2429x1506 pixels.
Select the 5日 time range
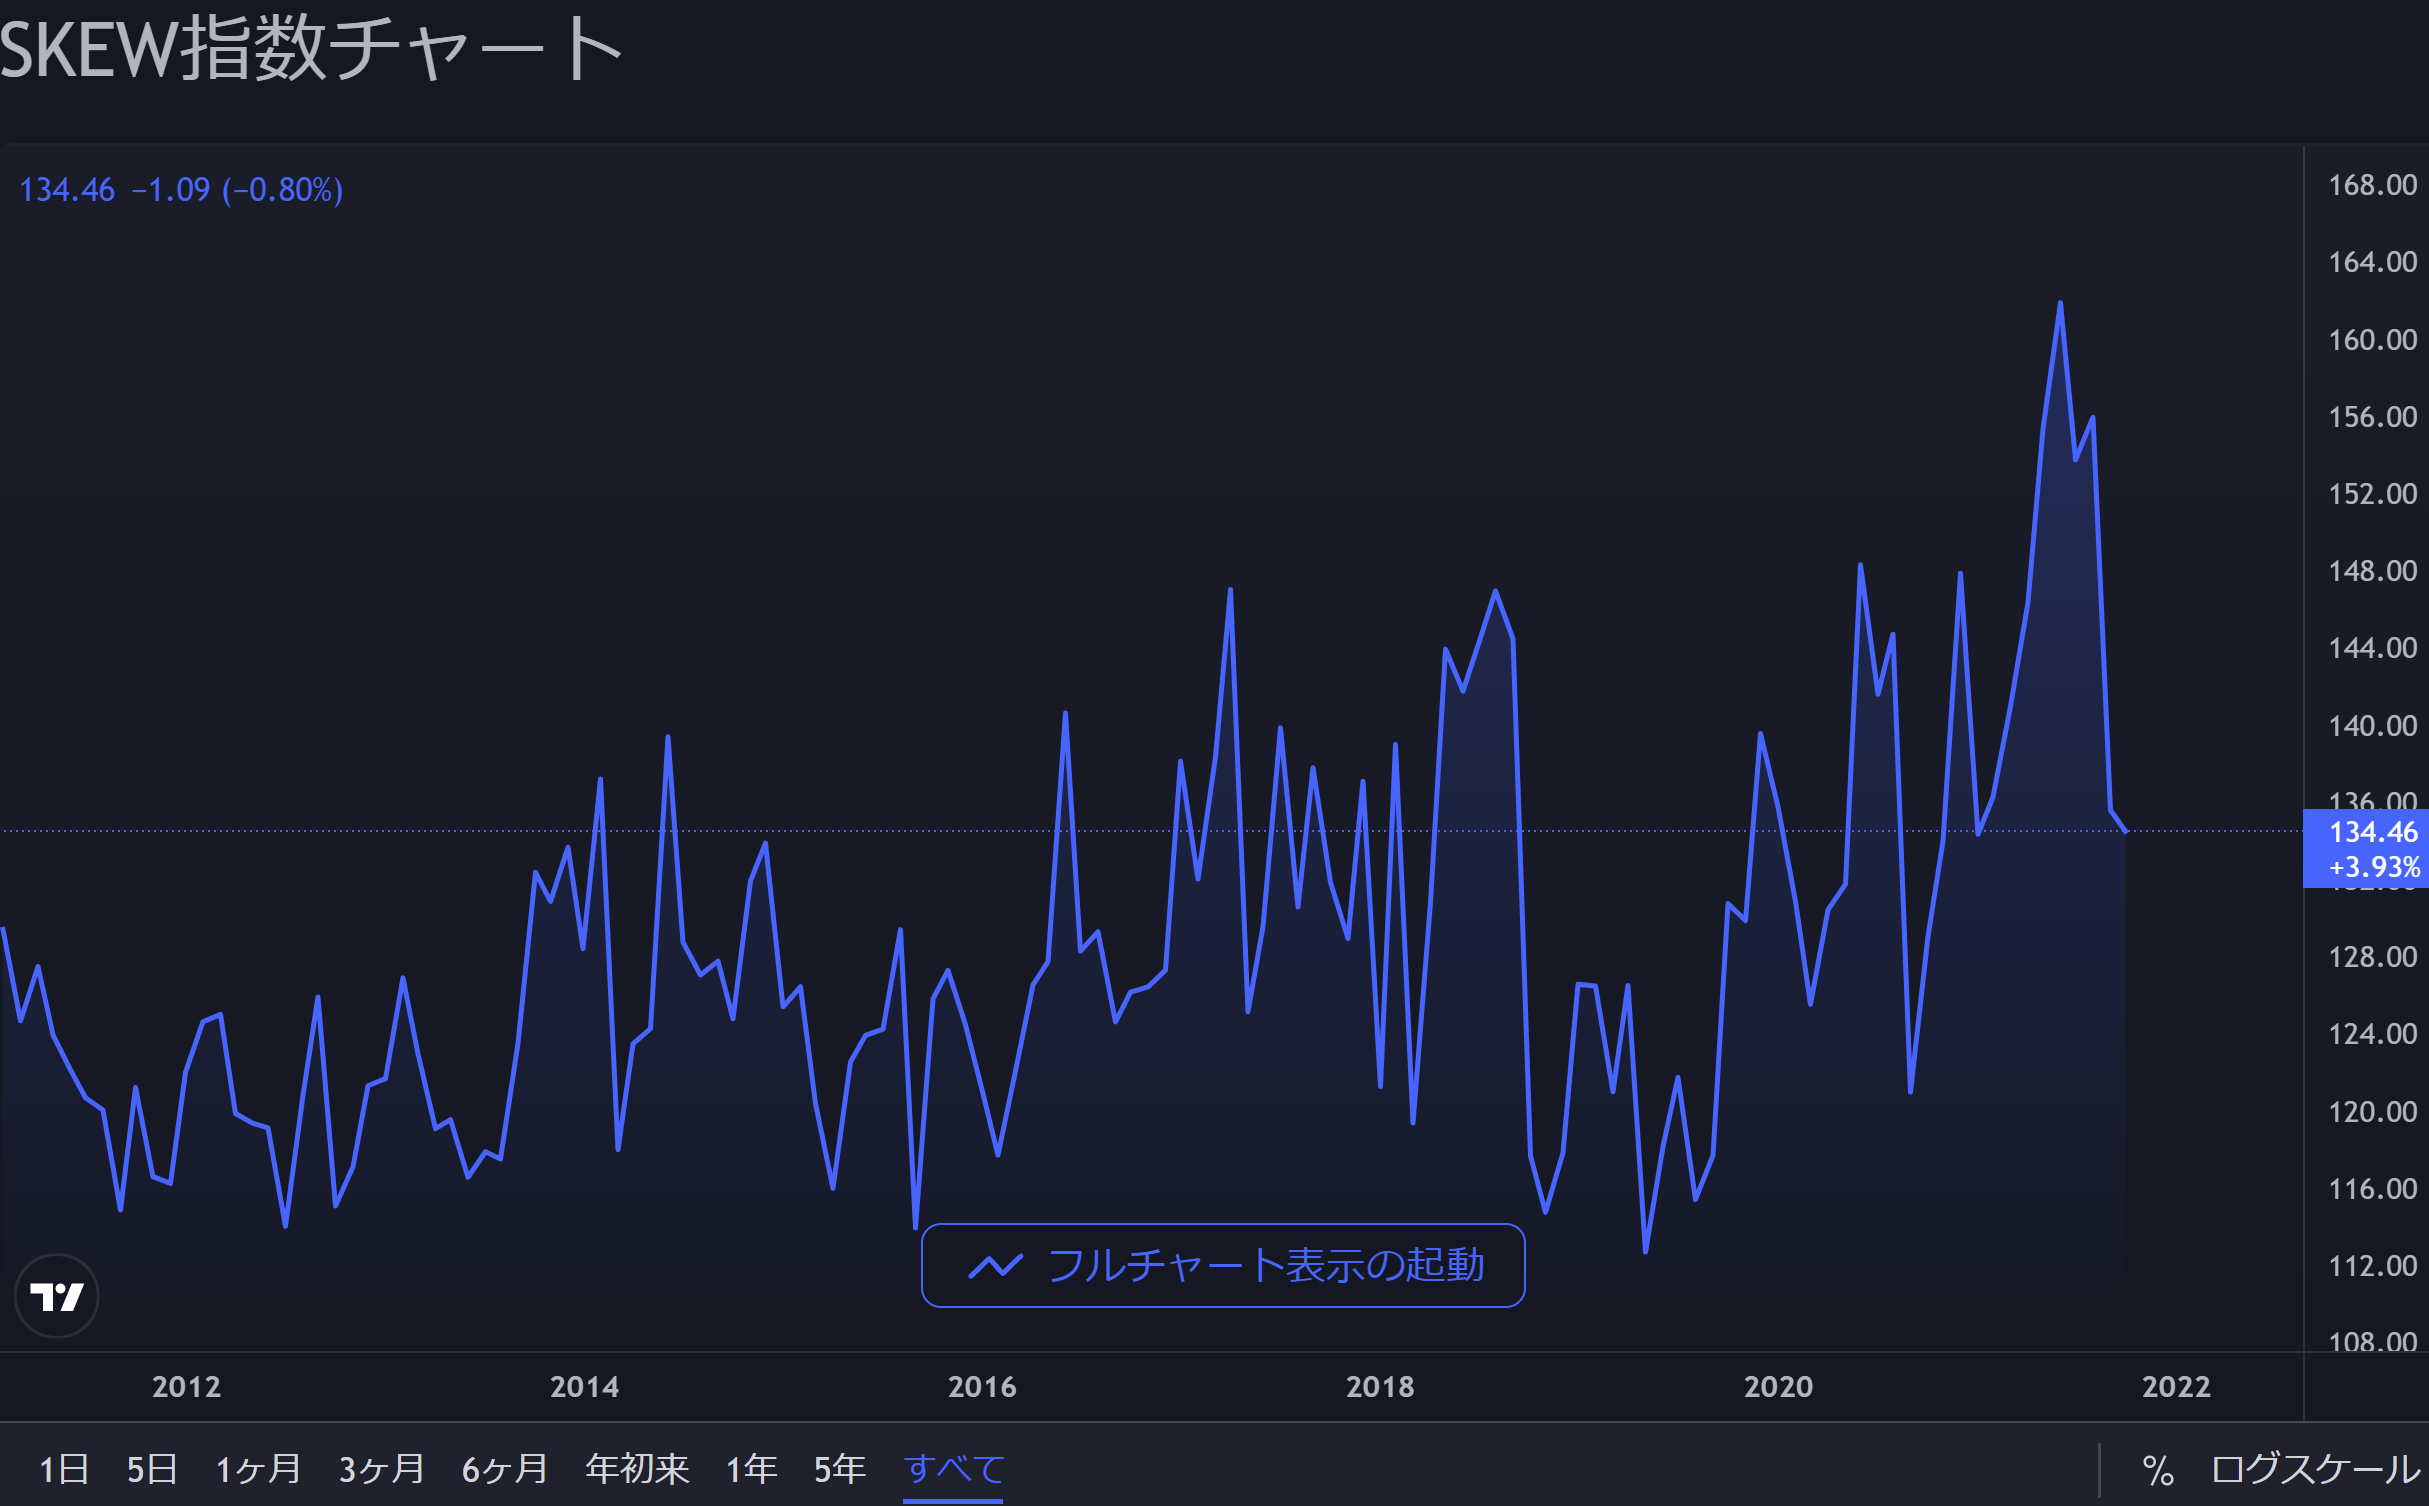tap(152, 1470)
